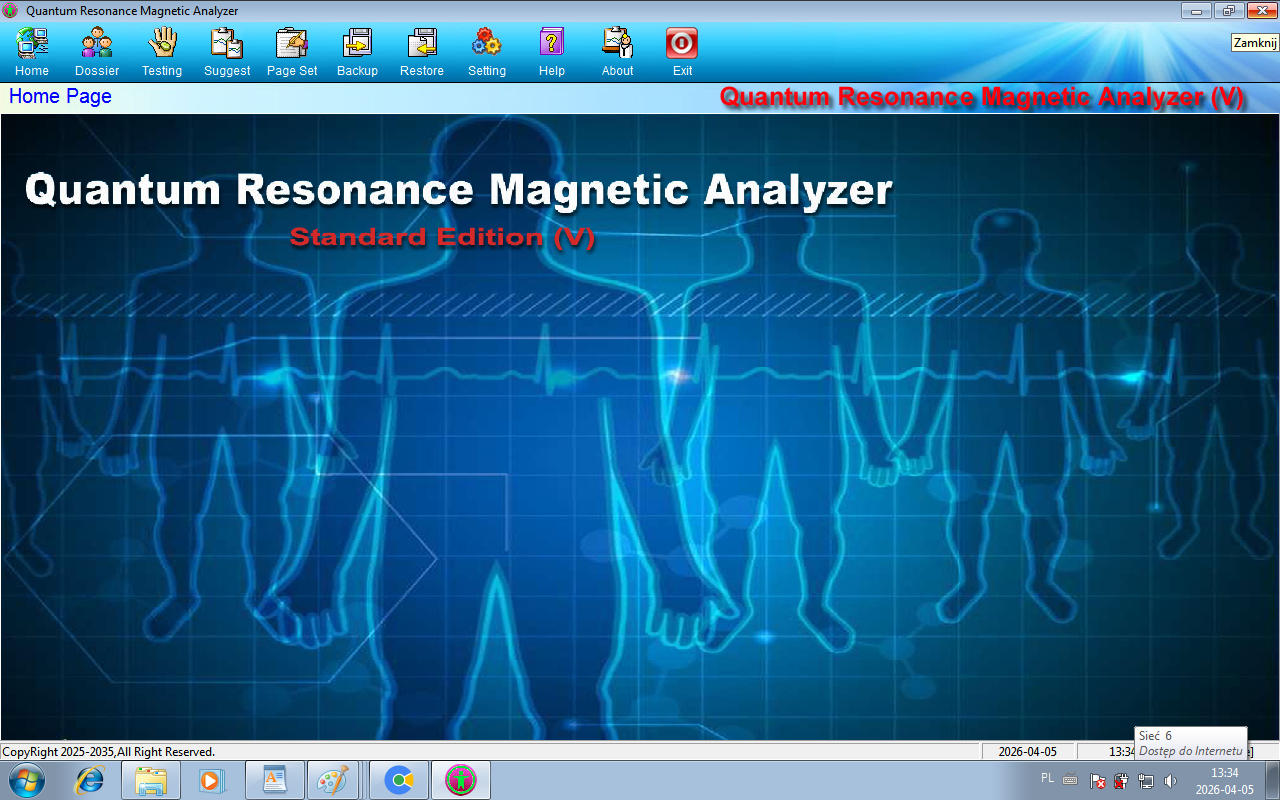Show the About information icon
Image resolution: width=1280 pixels, height=800 pixels.
tap(617, 44)
